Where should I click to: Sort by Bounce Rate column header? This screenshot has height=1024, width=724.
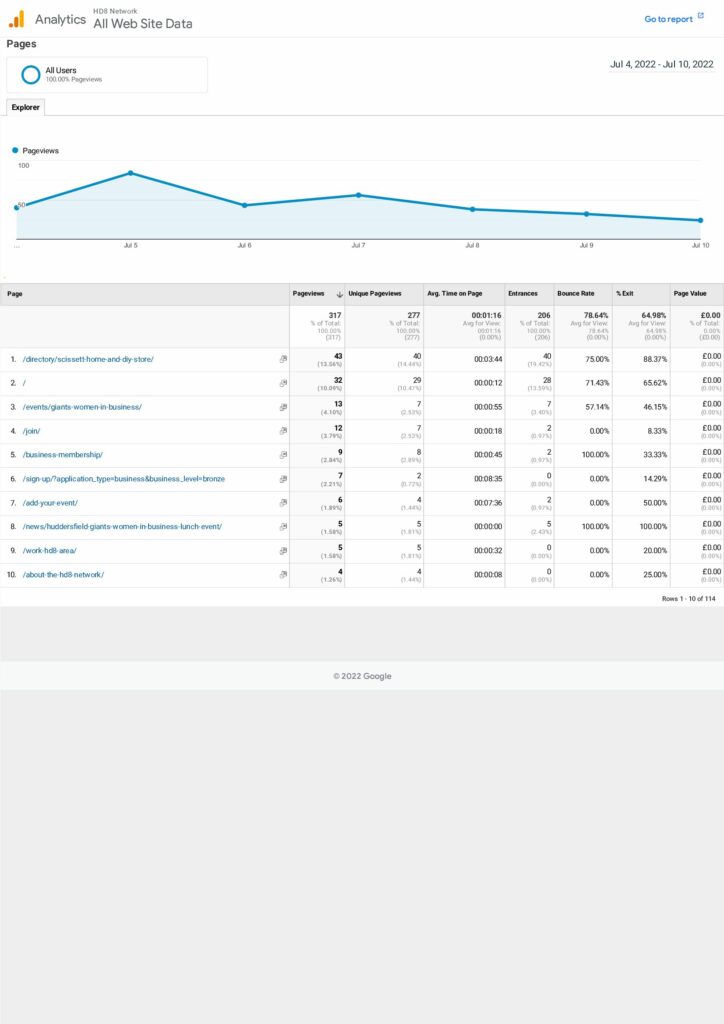coord(576,294)
